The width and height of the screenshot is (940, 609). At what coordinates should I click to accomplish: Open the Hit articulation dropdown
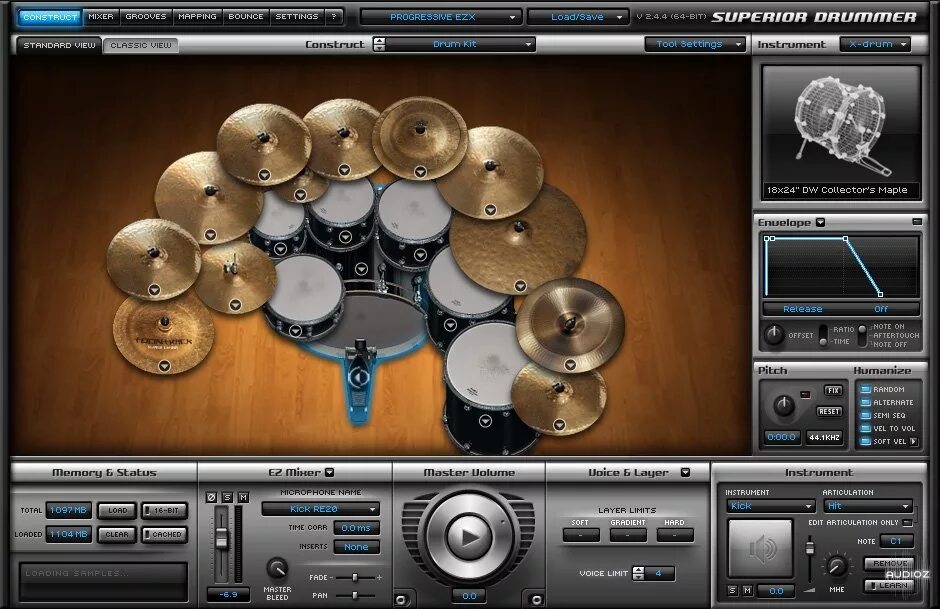pos(868,506)
